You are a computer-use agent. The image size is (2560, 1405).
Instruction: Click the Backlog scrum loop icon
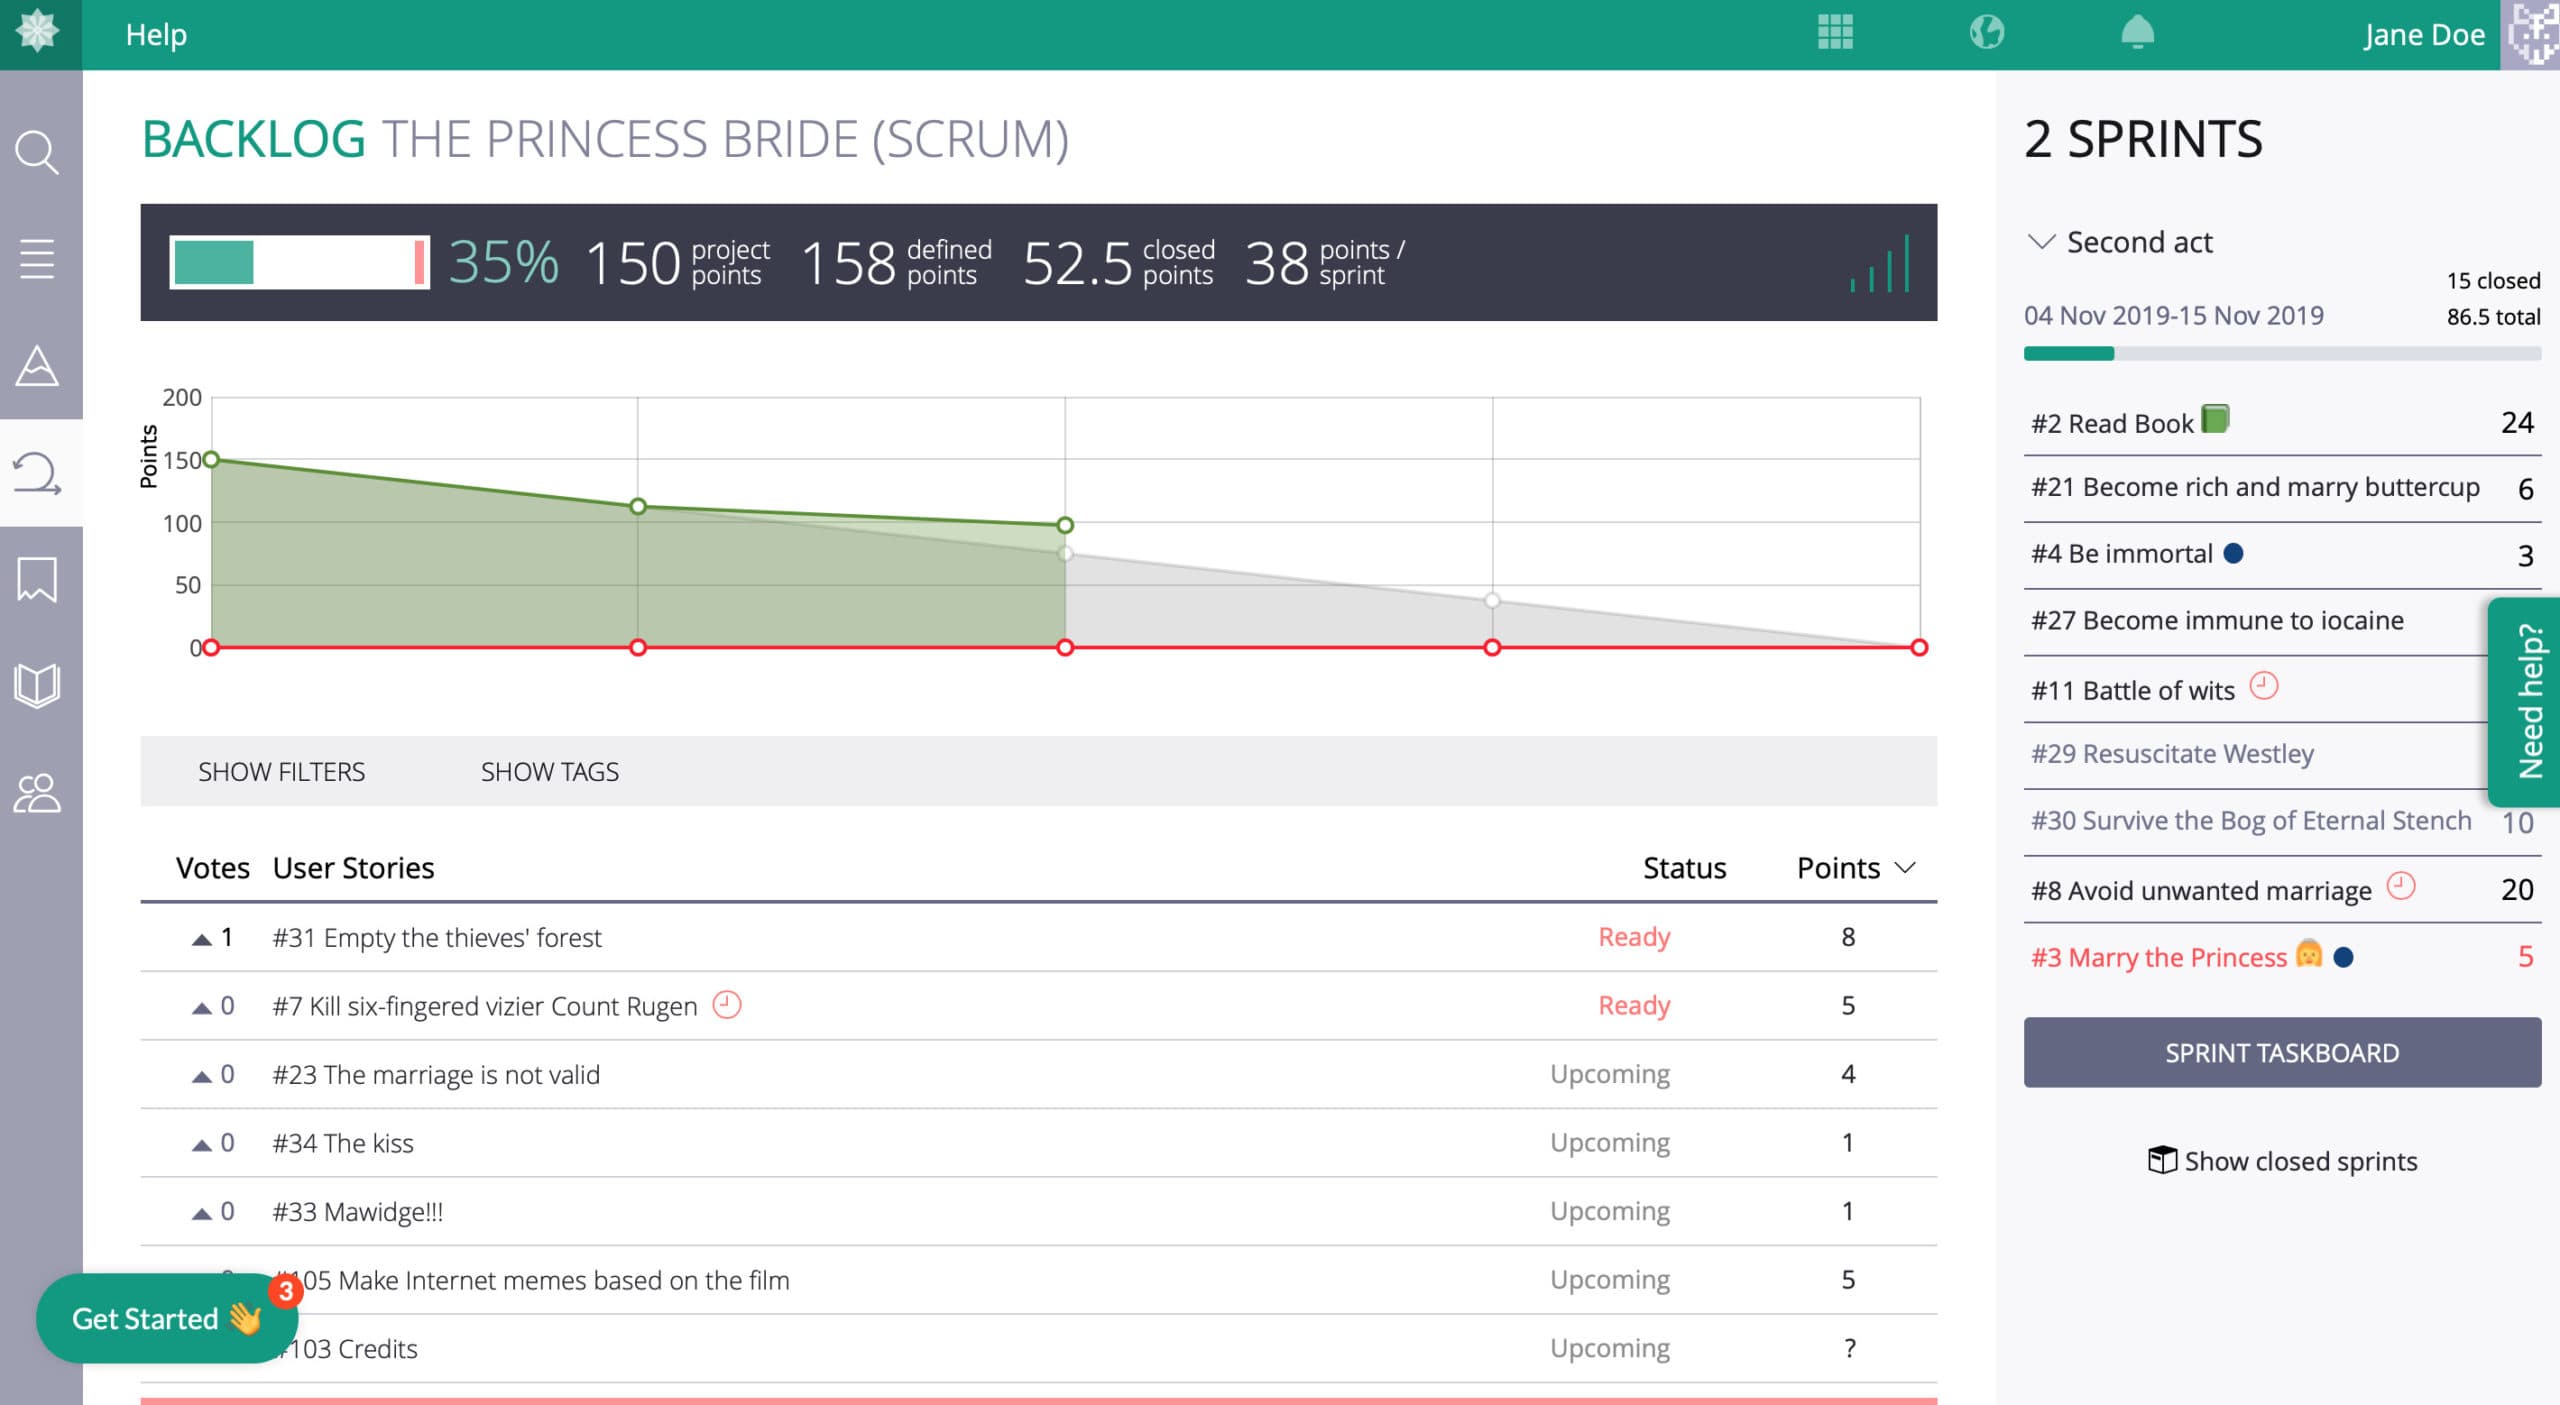point(37,473)
